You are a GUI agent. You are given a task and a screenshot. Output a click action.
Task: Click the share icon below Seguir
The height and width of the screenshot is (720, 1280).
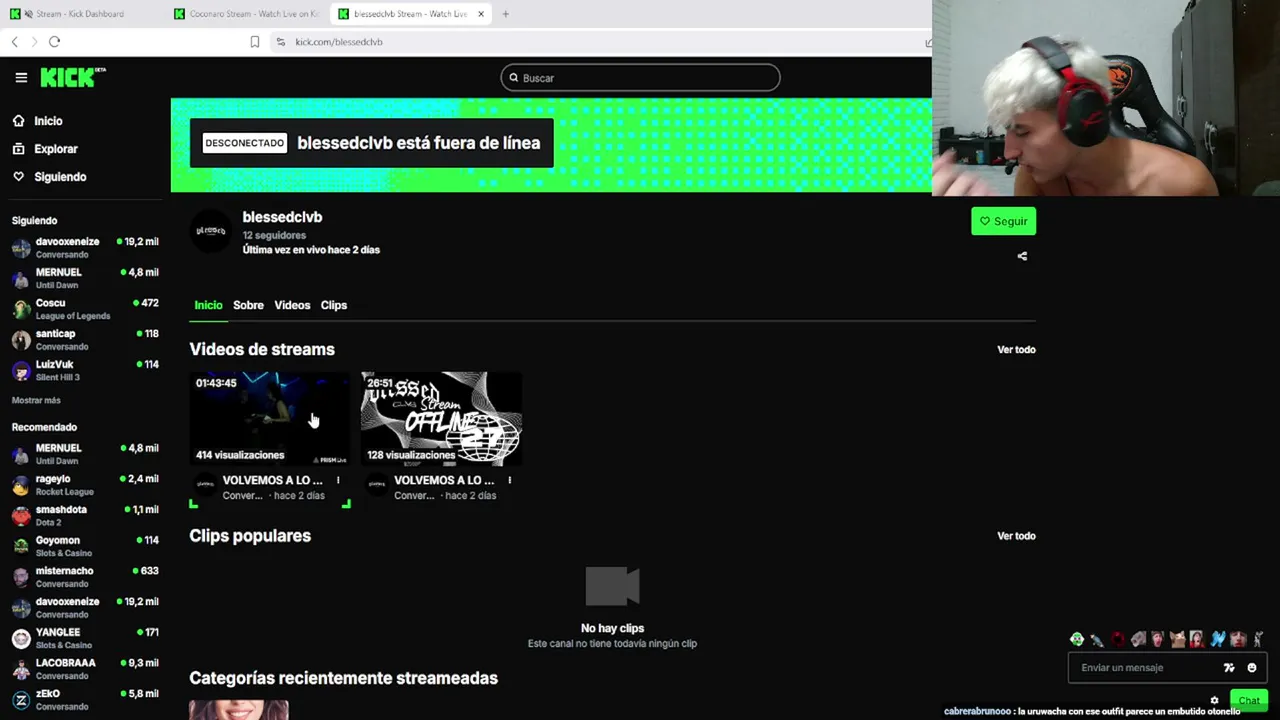1022,256
